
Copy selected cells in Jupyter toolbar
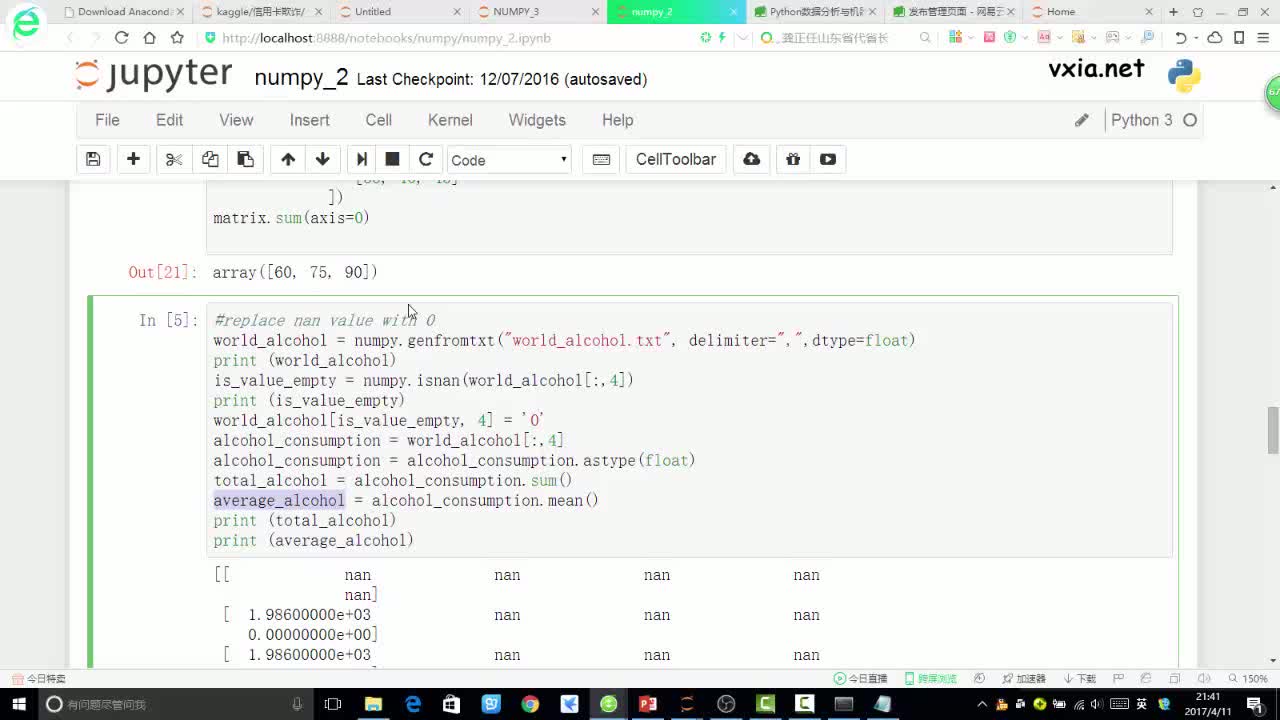[x=210, y=159]
